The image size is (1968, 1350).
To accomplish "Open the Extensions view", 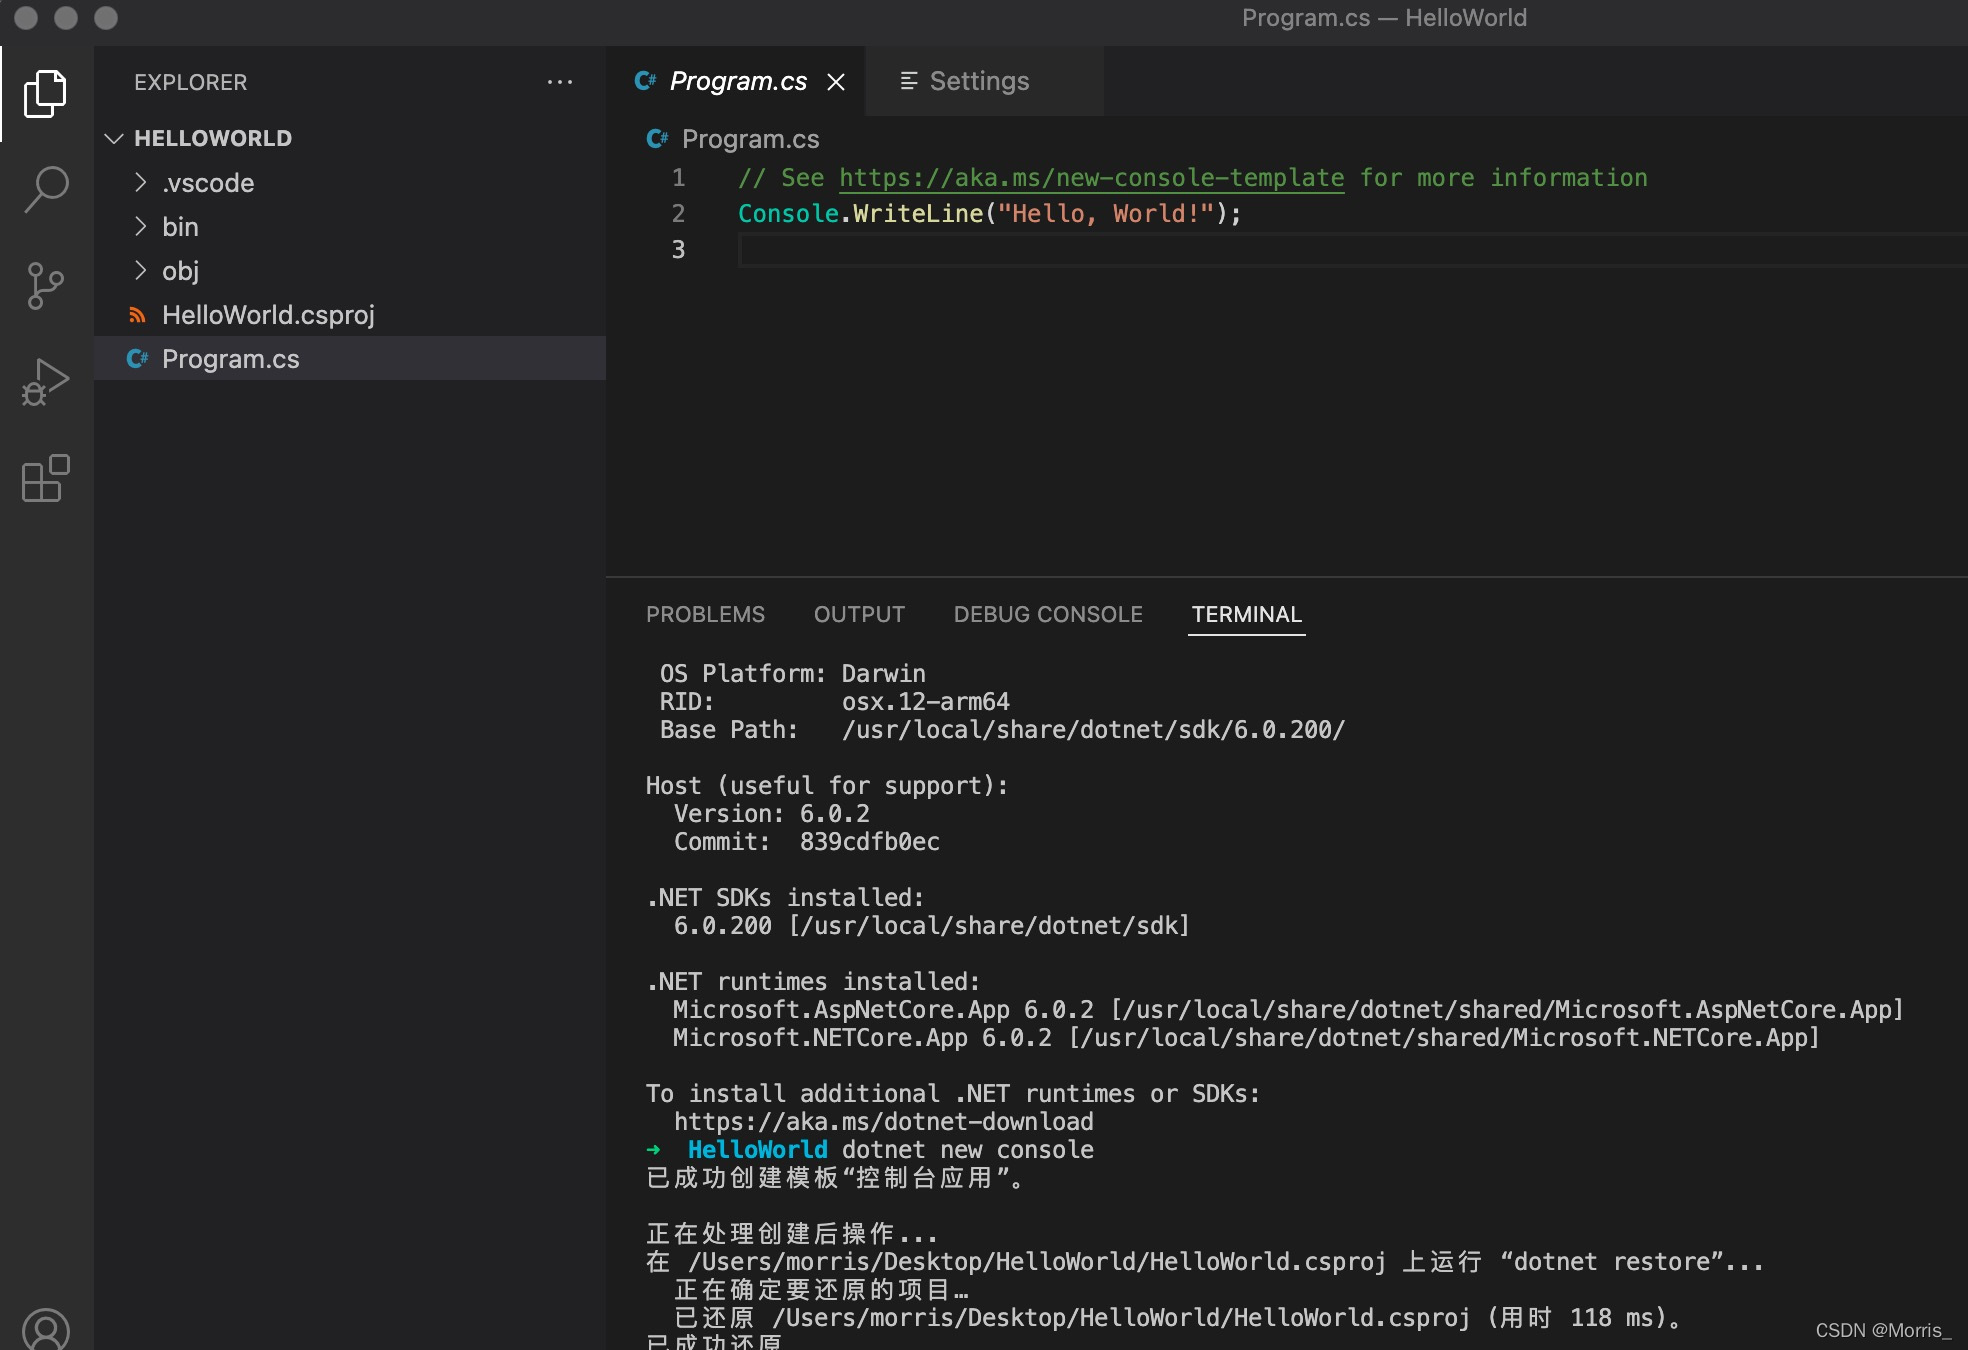I will (x=45, y=478).
